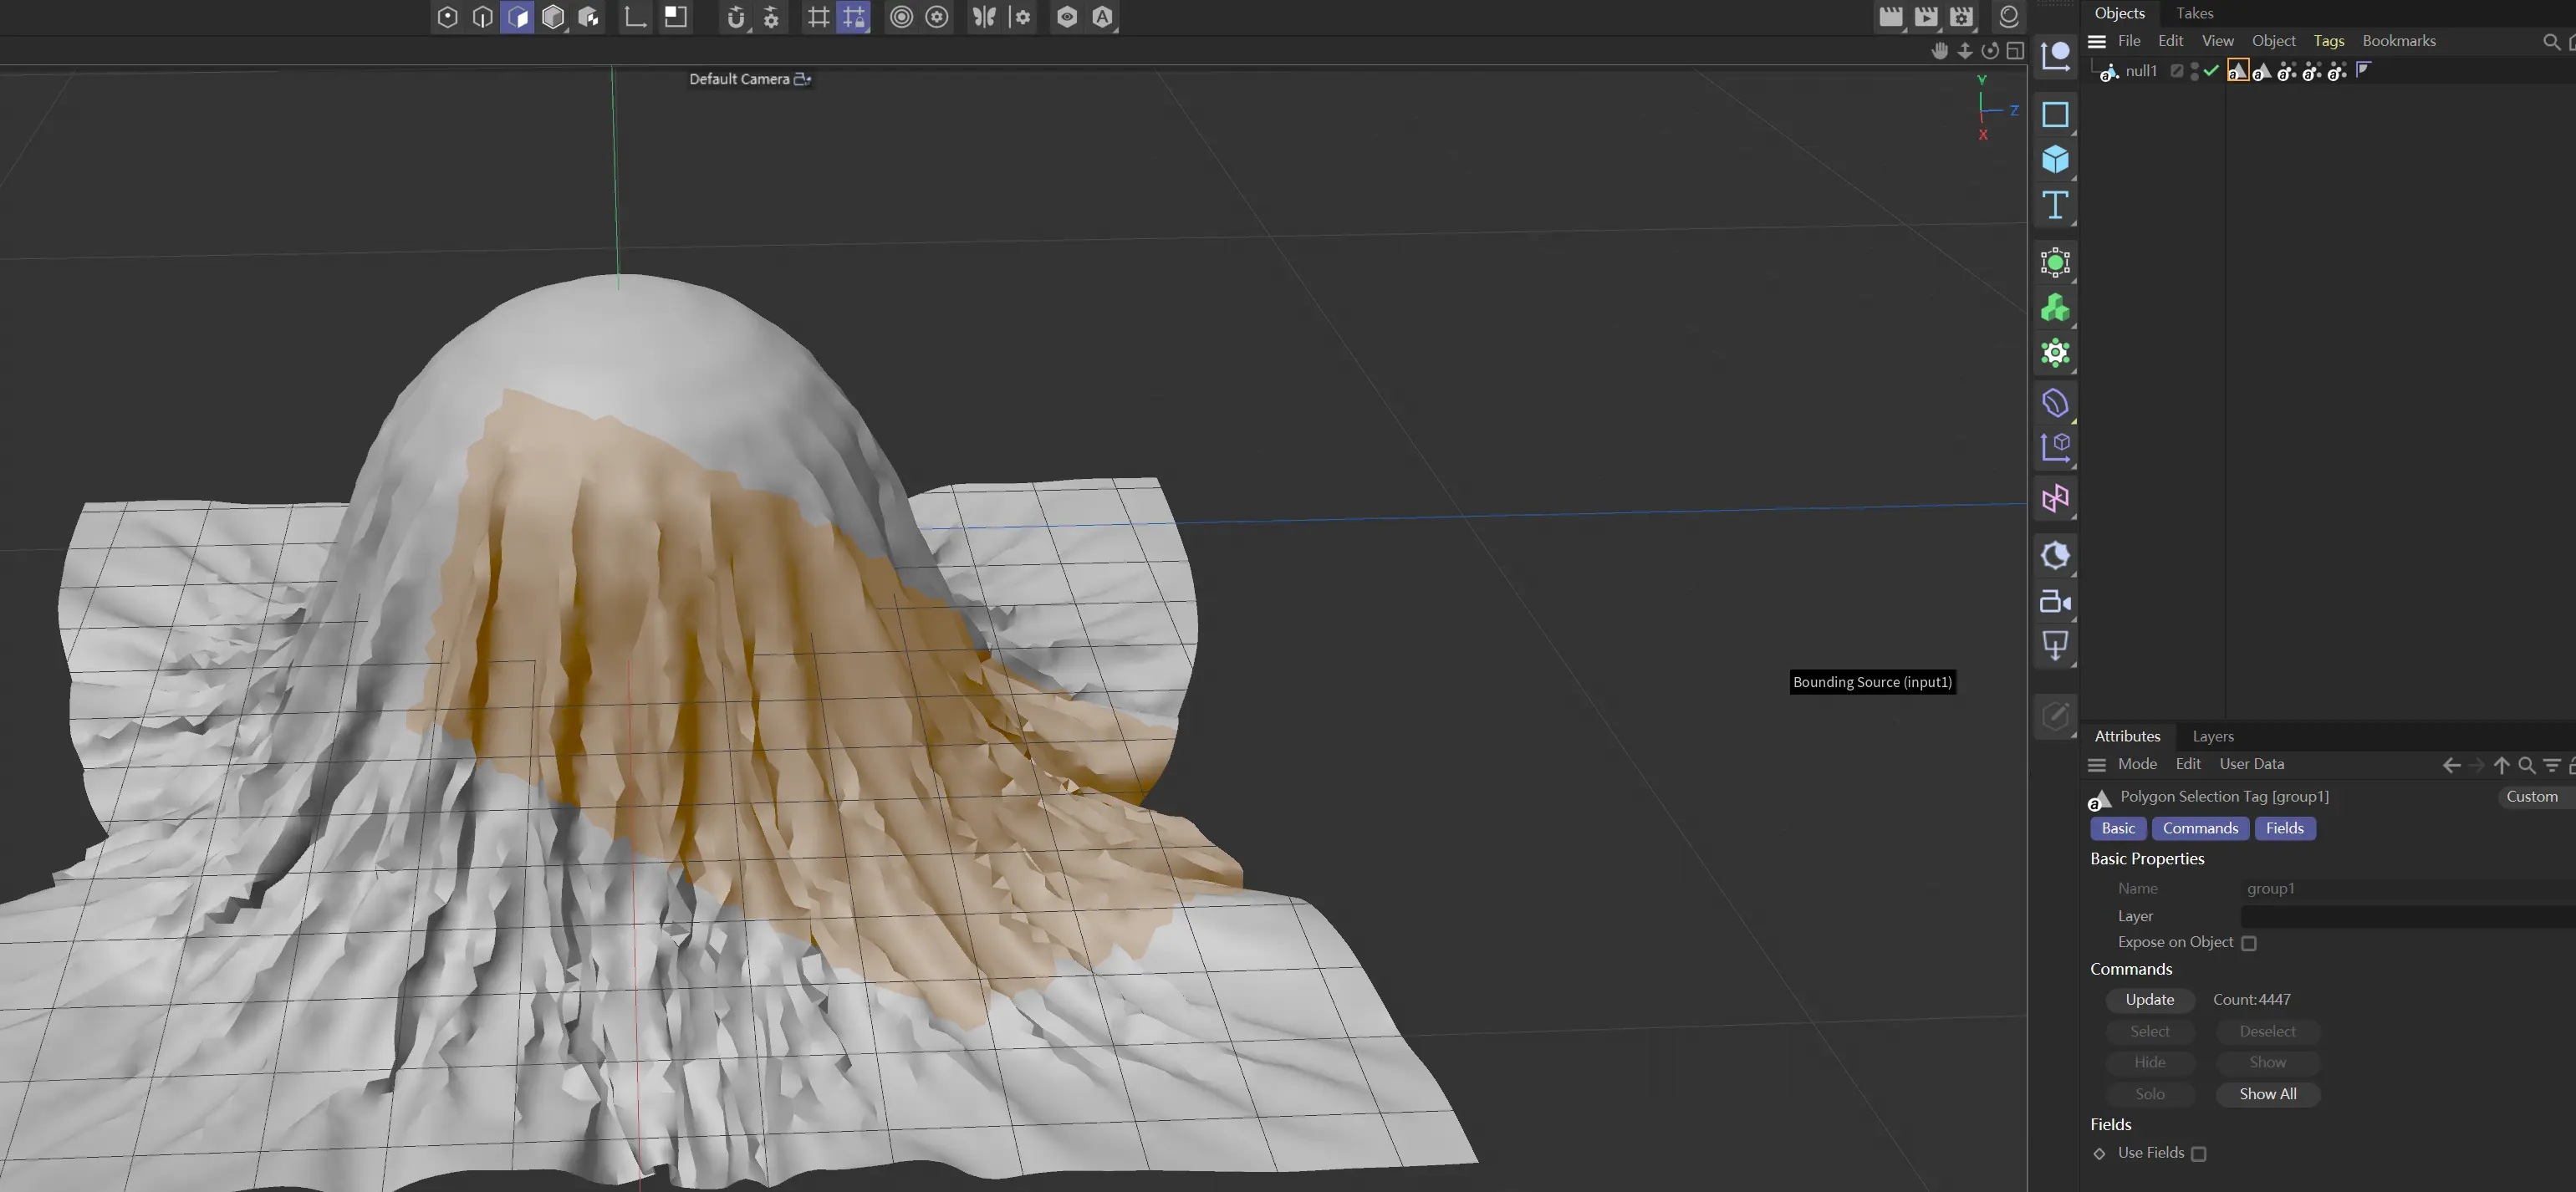Add a Text object from the side palette

click(x=2056, y=205)
